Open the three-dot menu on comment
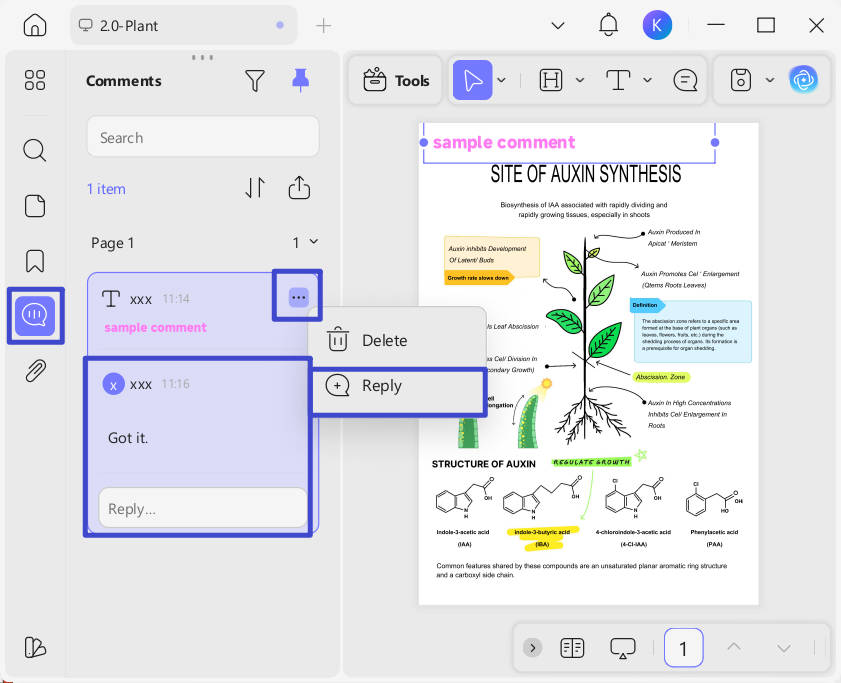 298,297
